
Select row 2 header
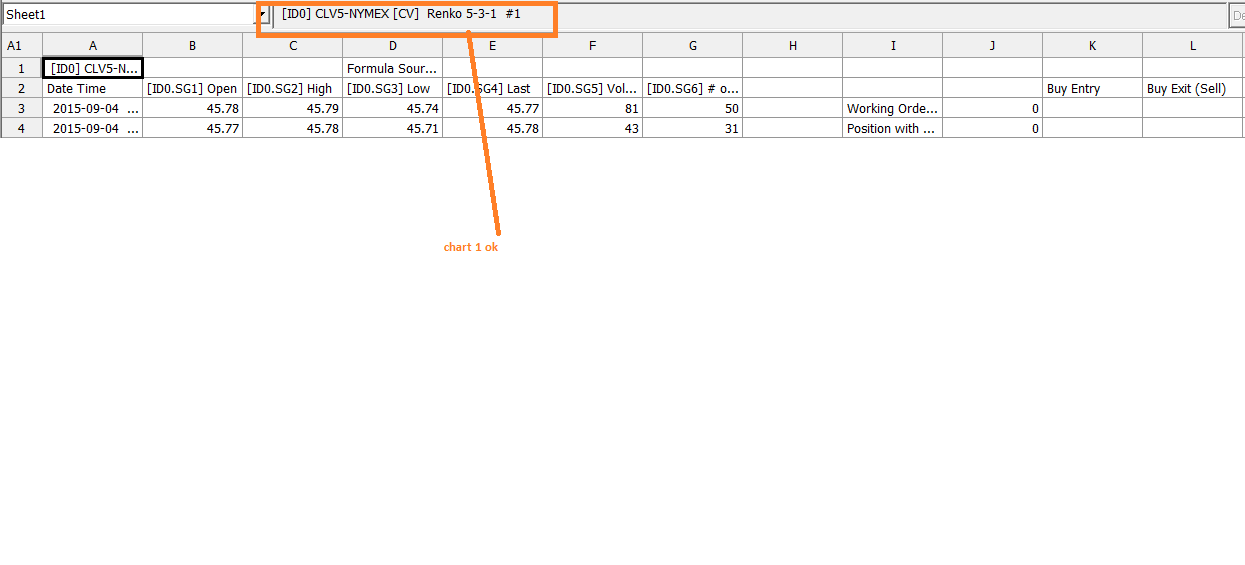21,88
